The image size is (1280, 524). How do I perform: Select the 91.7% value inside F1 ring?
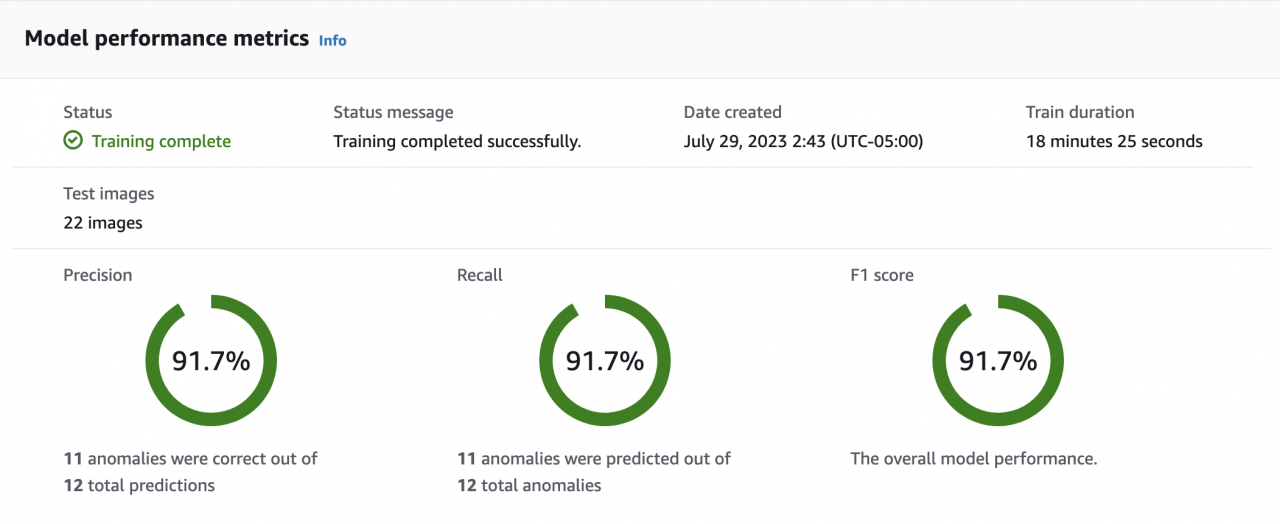[998, 361]
